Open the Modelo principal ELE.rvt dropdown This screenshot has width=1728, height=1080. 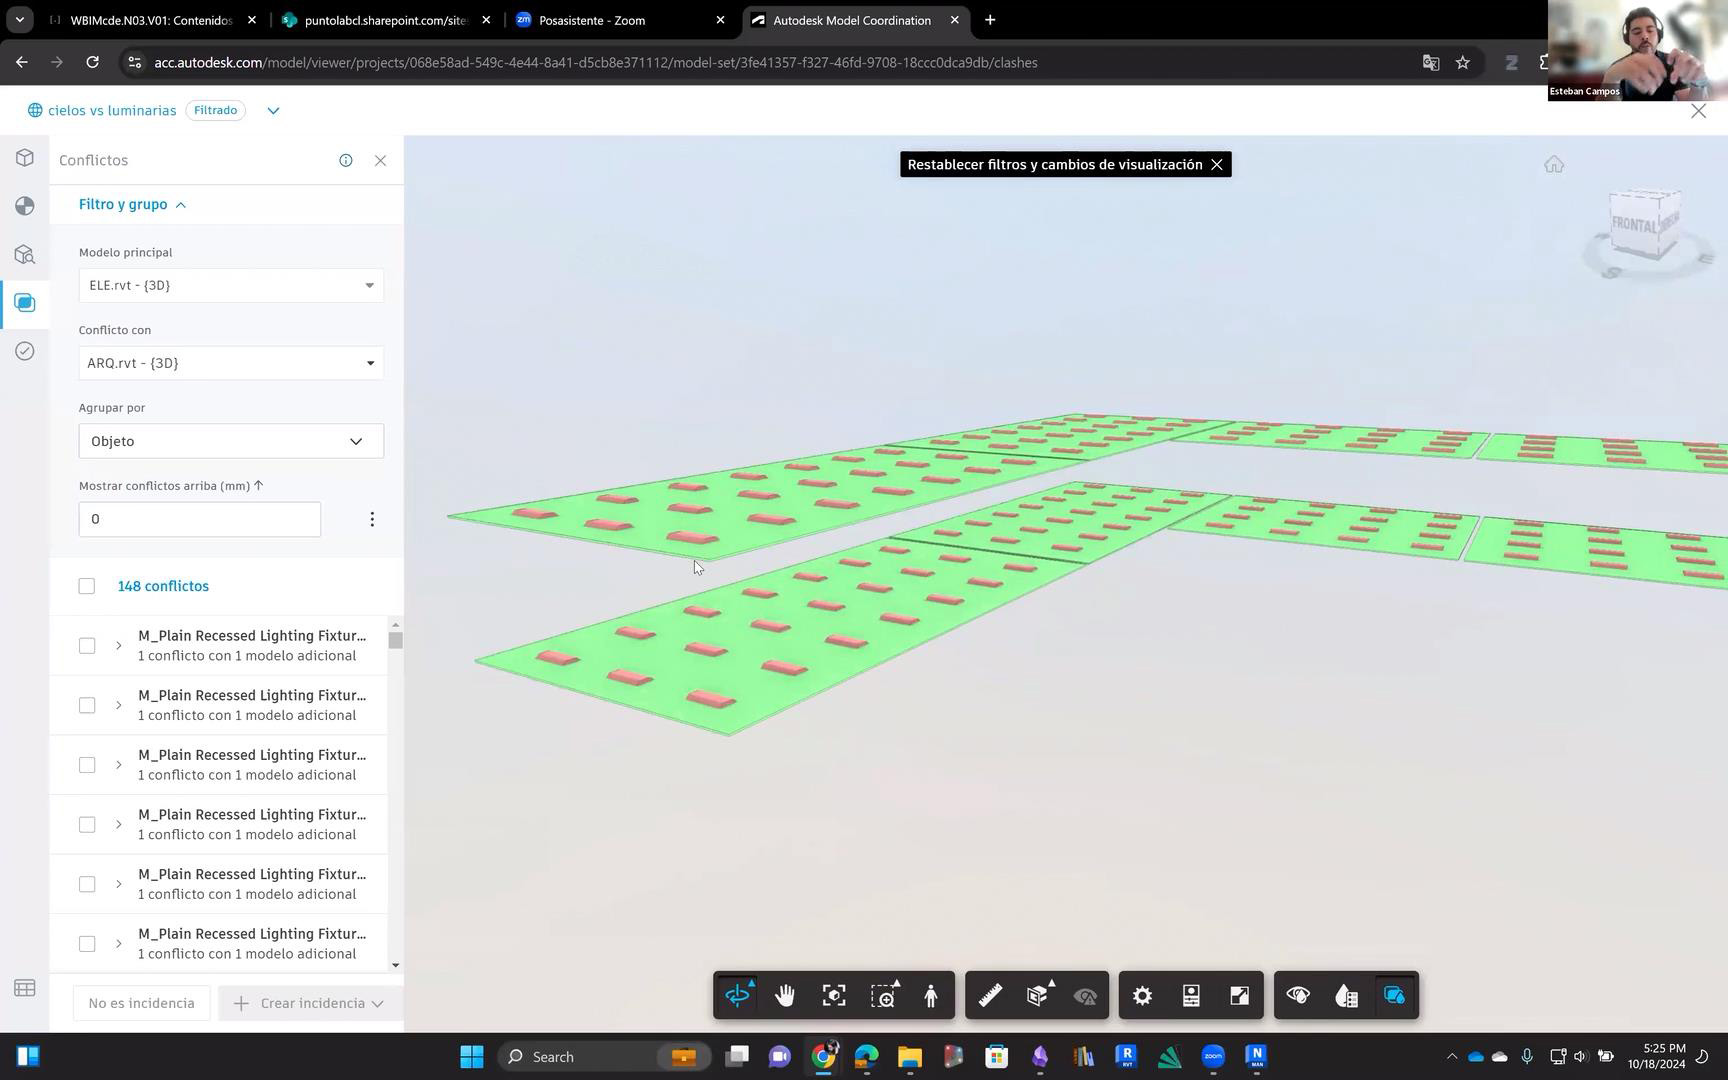coord(231,286)
